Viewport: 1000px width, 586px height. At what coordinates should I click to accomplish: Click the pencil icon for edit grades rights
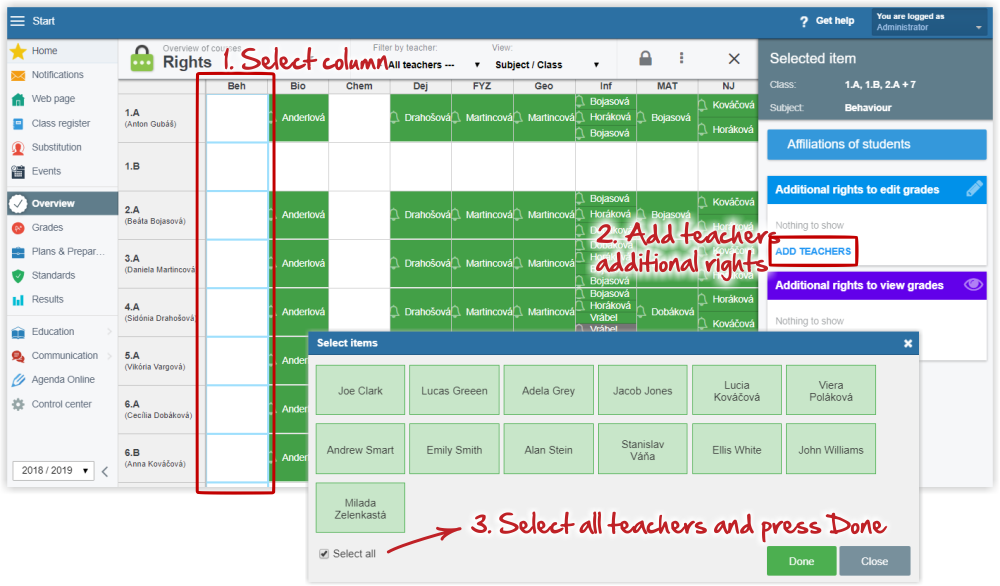coord(974,189)
